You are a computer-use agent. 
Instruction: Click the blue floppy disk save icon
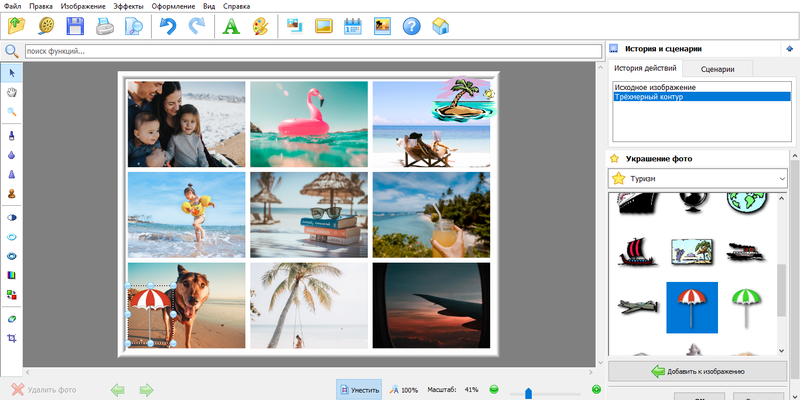pyautogui.click(x=75, y=26)
